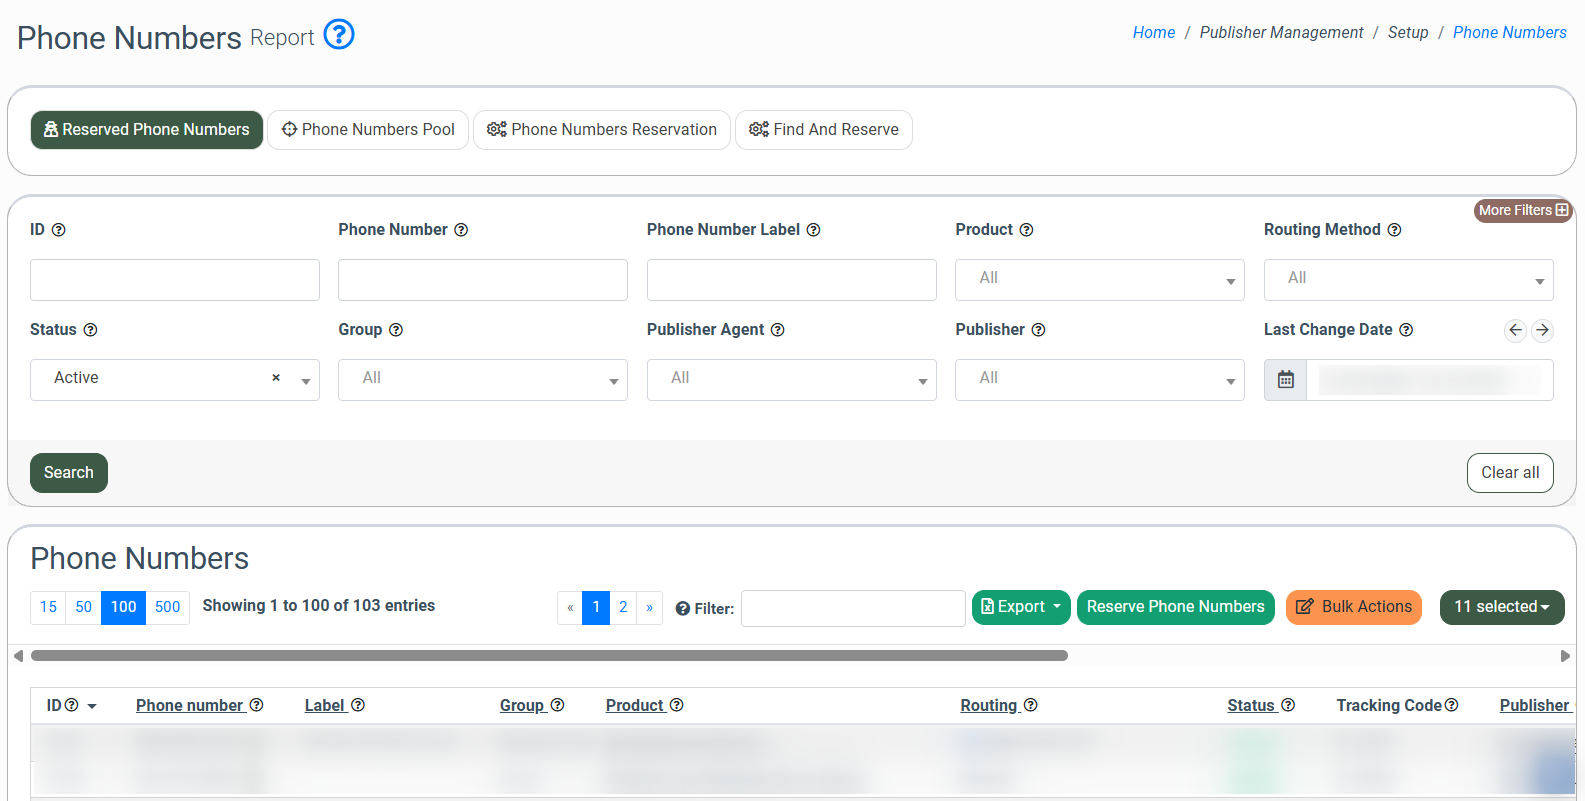Open the Export dropdown menu
1585x801 pixels.
coord(1020,607)
